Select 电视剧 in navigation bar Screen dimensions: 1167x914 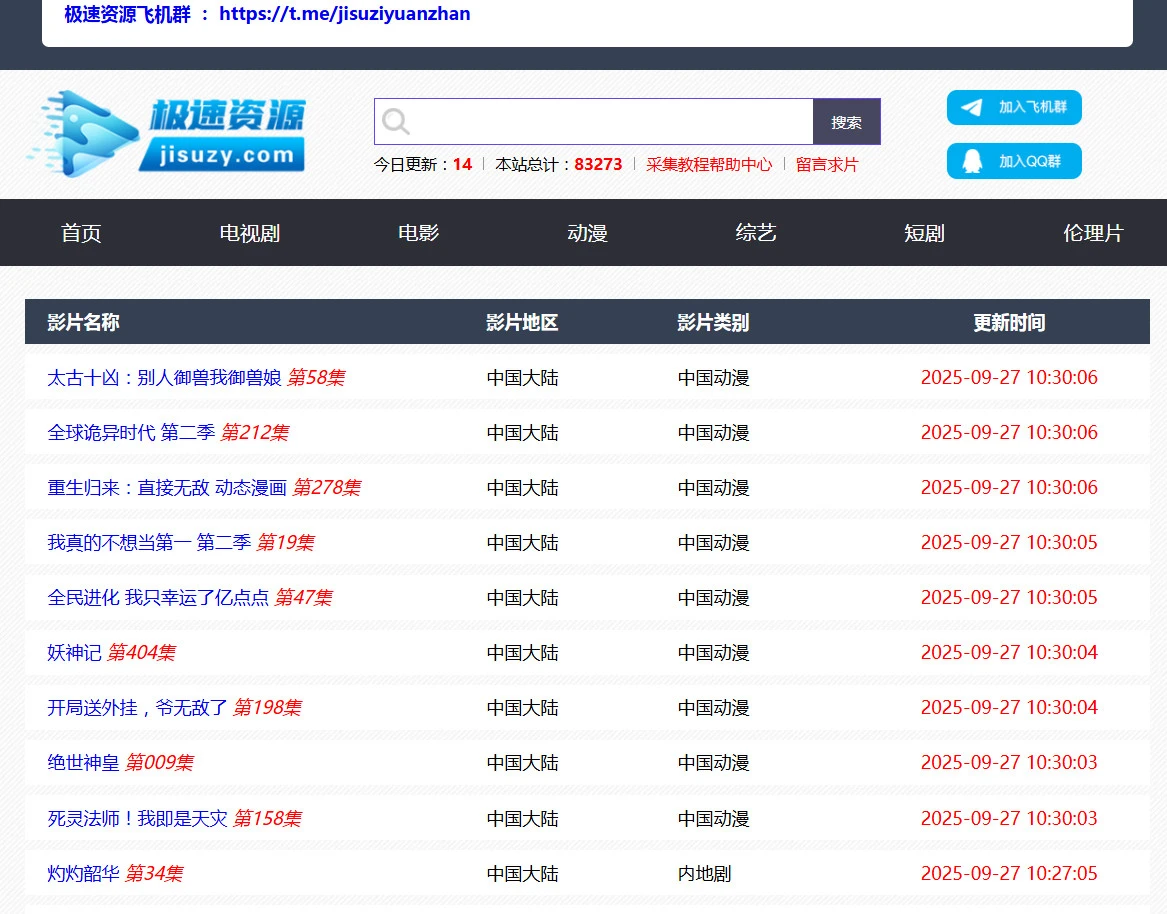click(249, 233)
